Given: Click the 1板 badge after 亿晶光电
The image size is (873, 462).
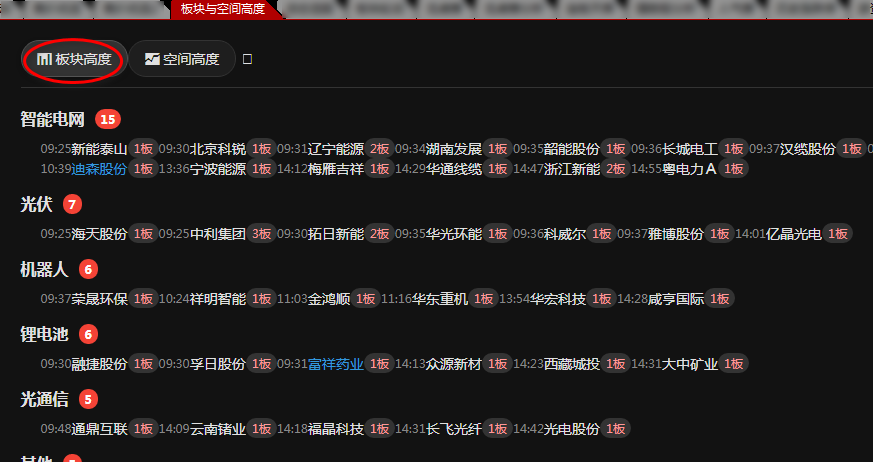Looking at the screenshot, I should tap(838, 234).
